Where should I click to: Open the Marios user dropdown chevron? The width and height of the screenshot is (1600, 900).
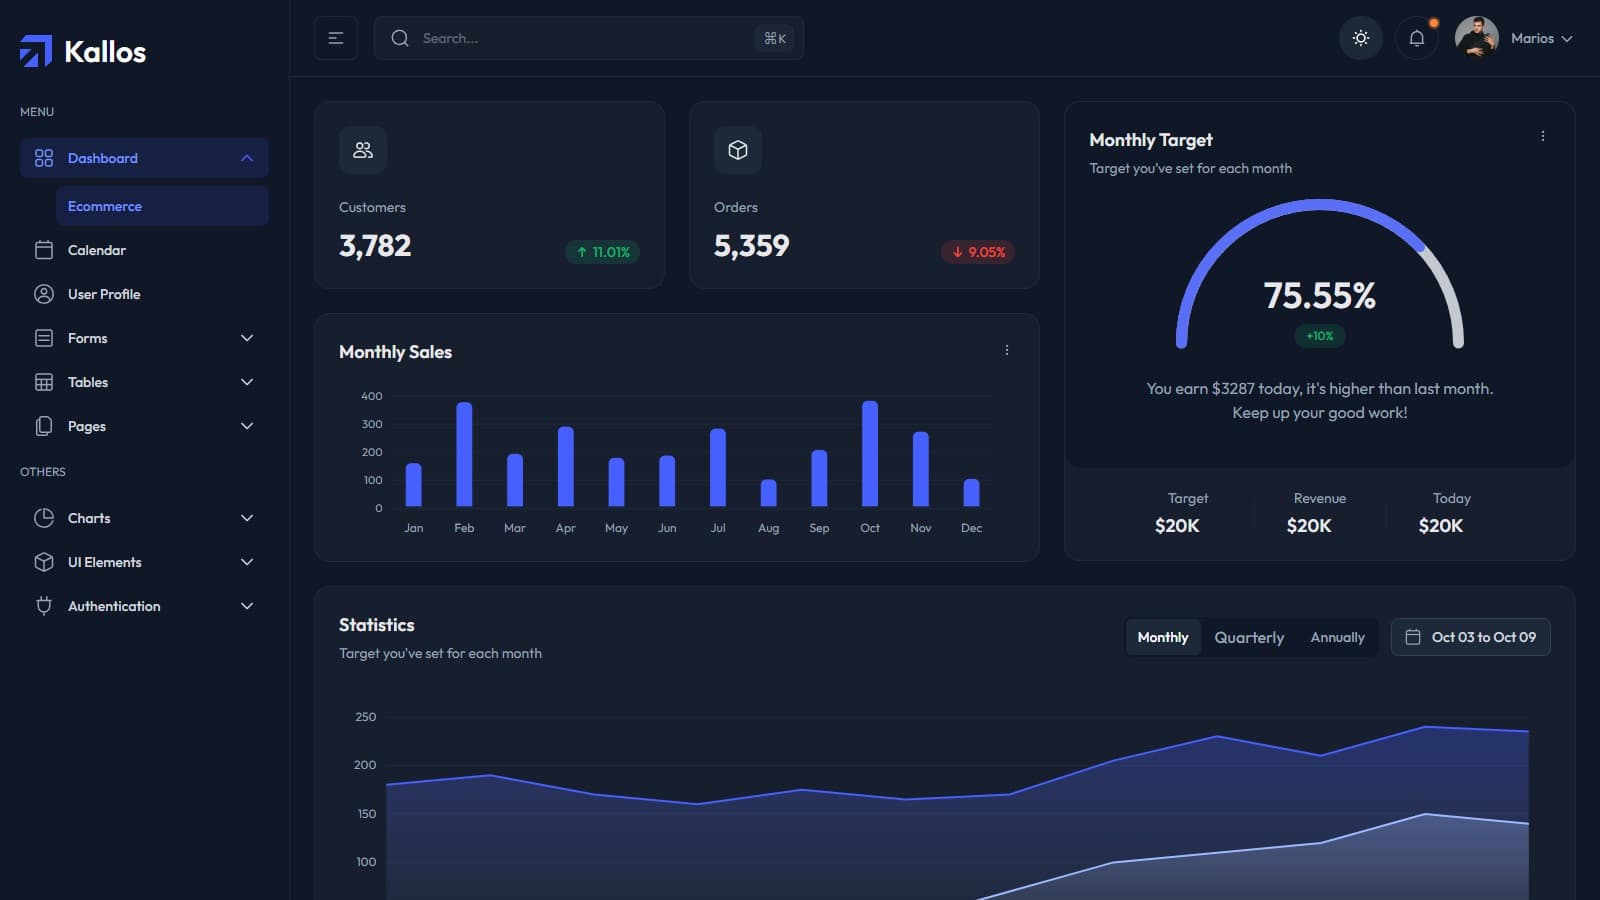tap(1567, 39)
